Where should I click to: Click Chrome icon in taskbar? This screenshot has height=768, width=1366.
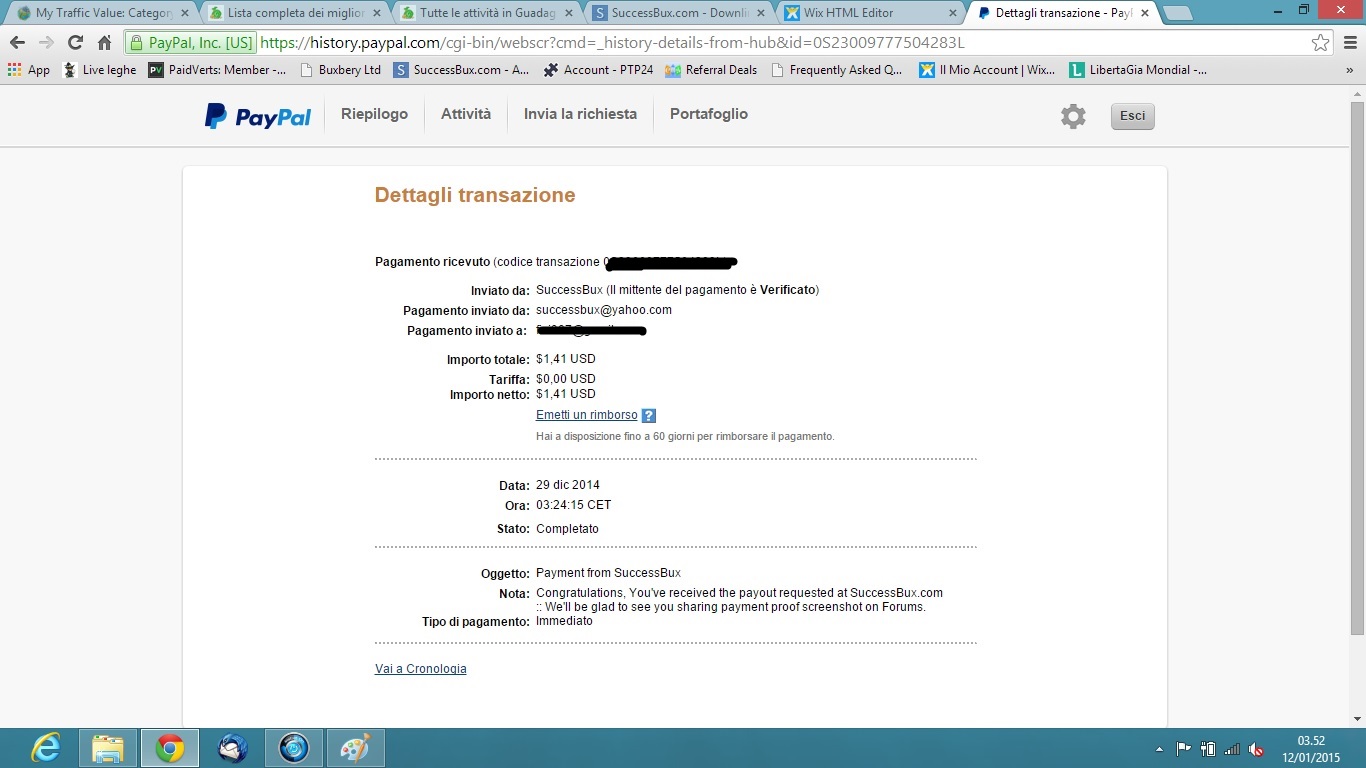tap(169, 748)
